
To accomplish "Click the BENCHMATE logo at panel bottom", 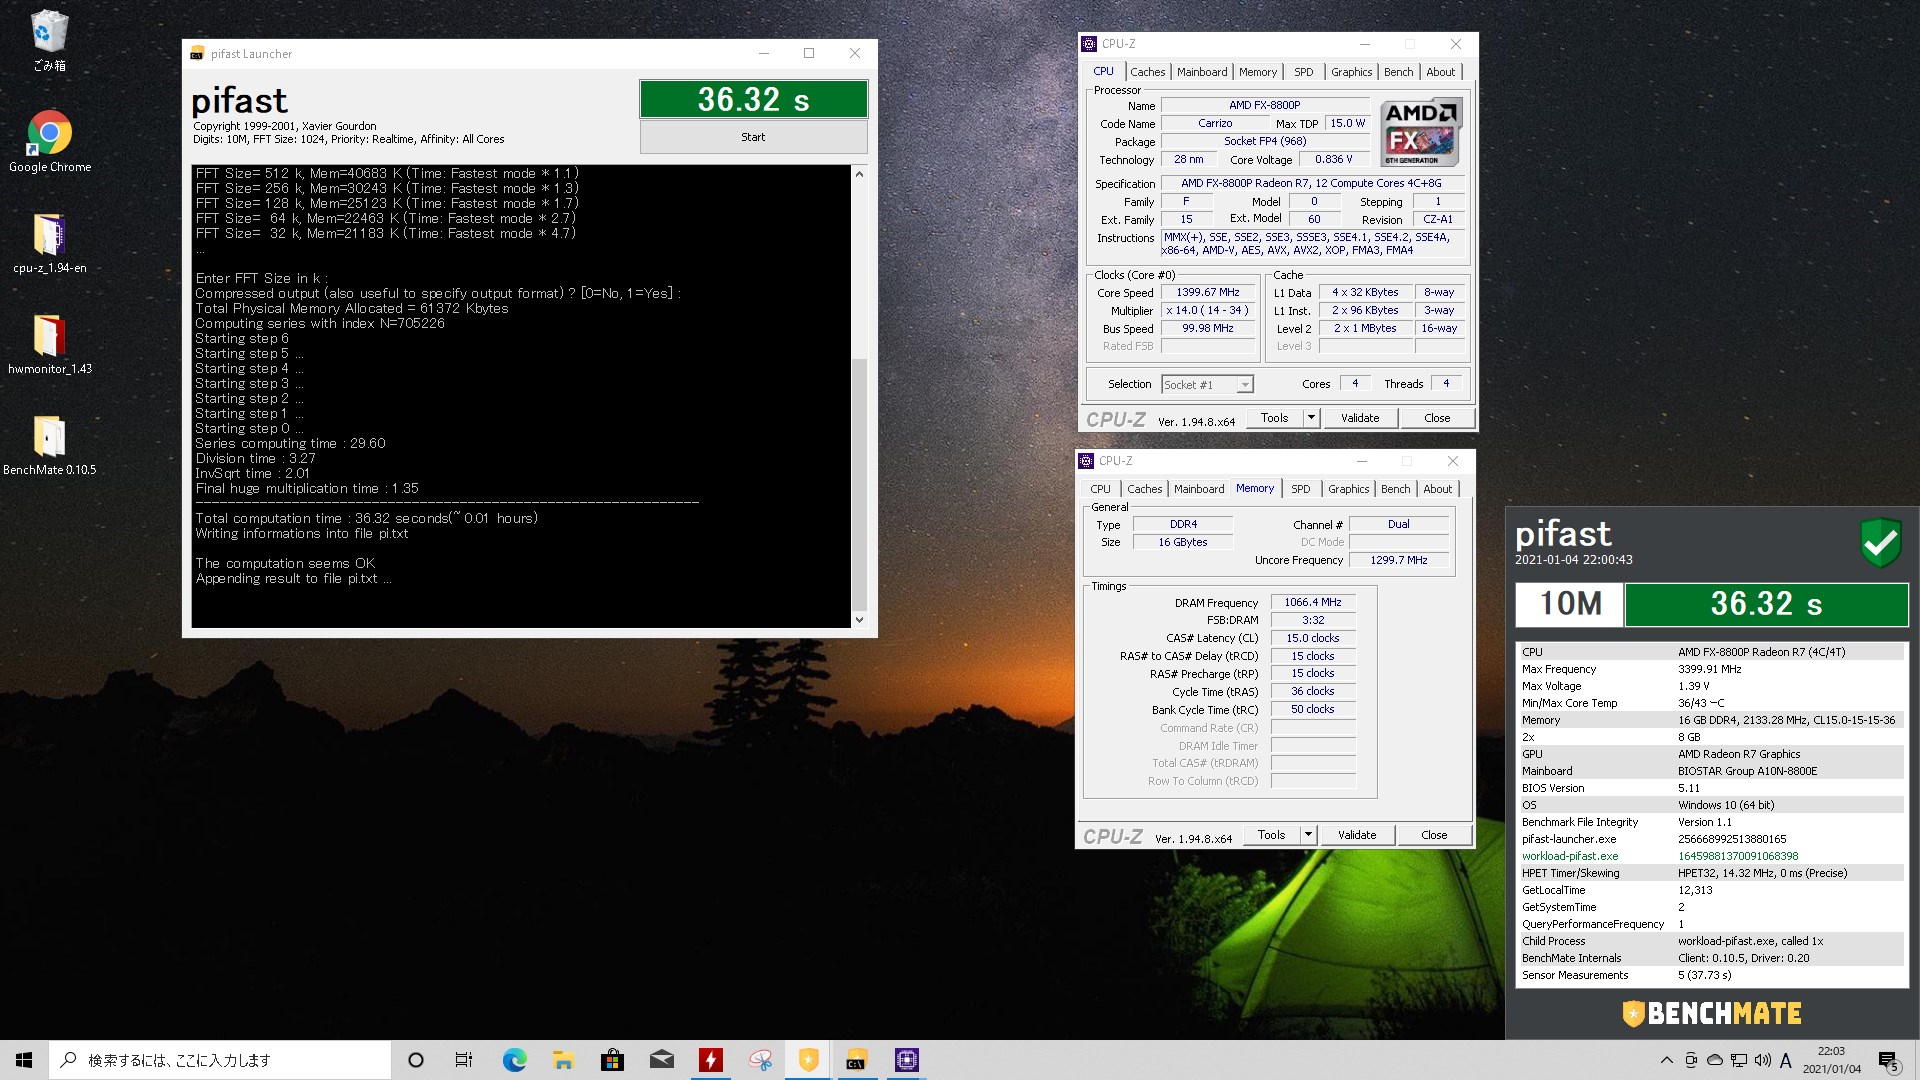I will point(1712,1013).
